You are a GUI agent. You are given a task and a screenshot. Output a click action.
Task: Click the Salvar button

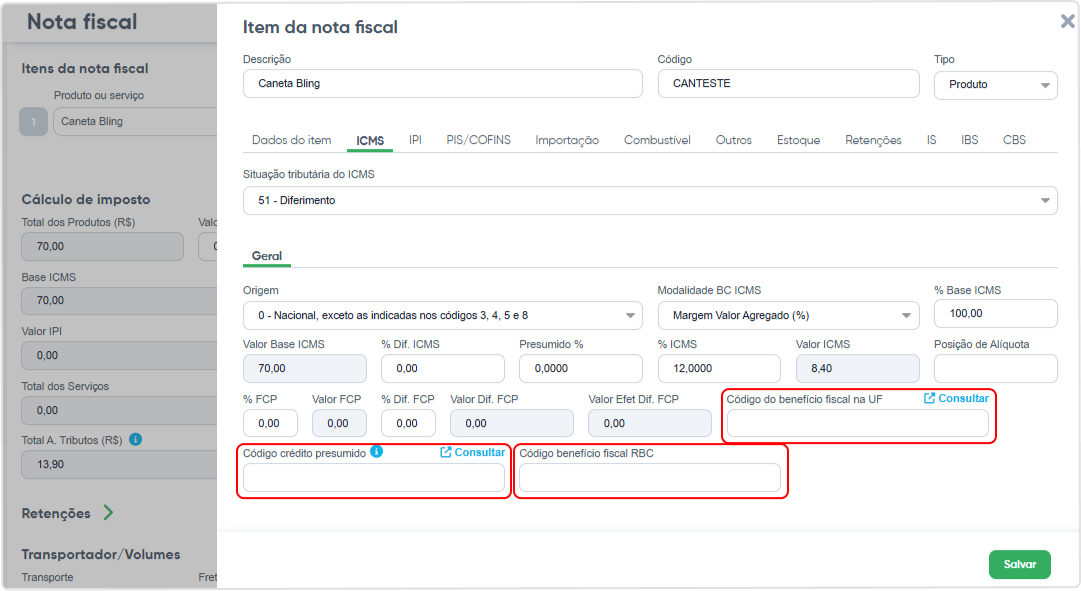click(1020, 564)
